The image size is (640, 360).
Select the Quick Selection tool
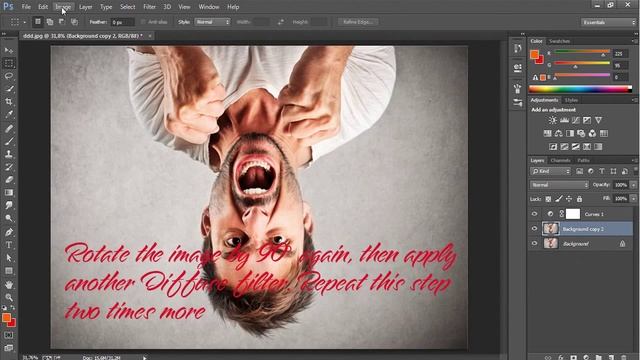pyautogui.click(x=9, y=89)
